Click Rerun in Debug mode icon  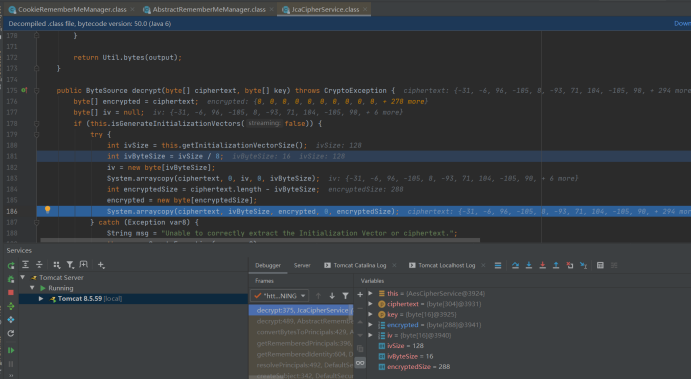(x=11, y=279)
